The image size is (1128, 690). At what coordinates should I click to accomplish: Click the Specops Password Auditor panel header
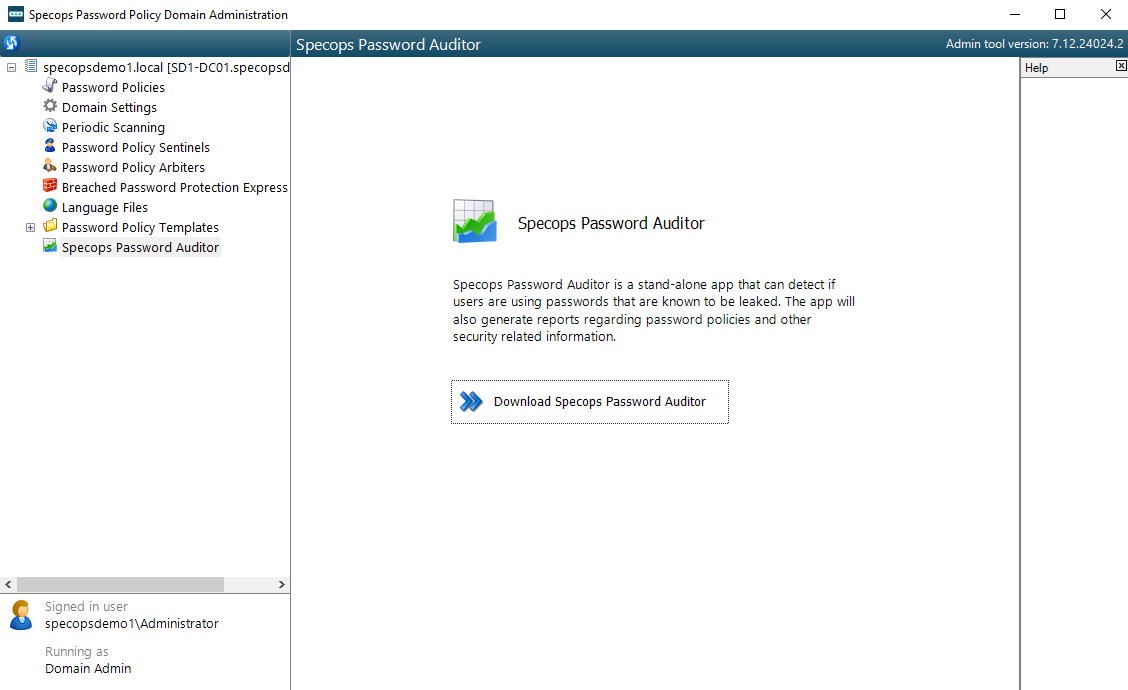click(388, 45)
